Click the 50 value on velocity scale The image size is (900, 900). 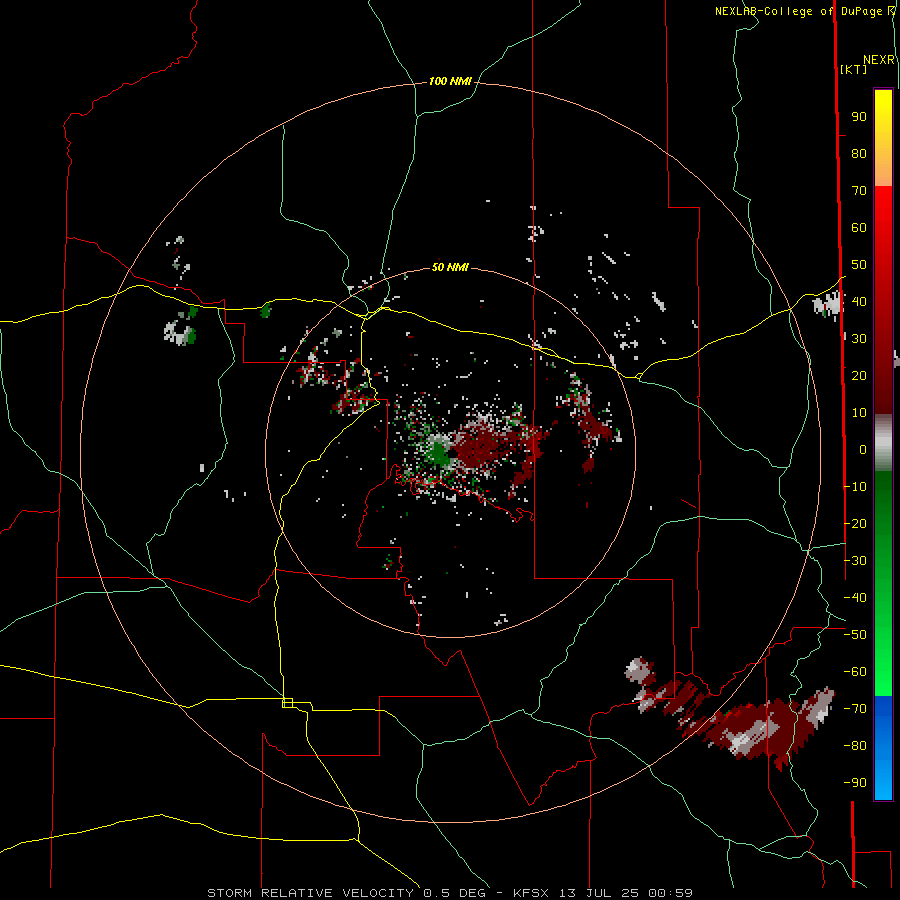[x=859, y=265]
